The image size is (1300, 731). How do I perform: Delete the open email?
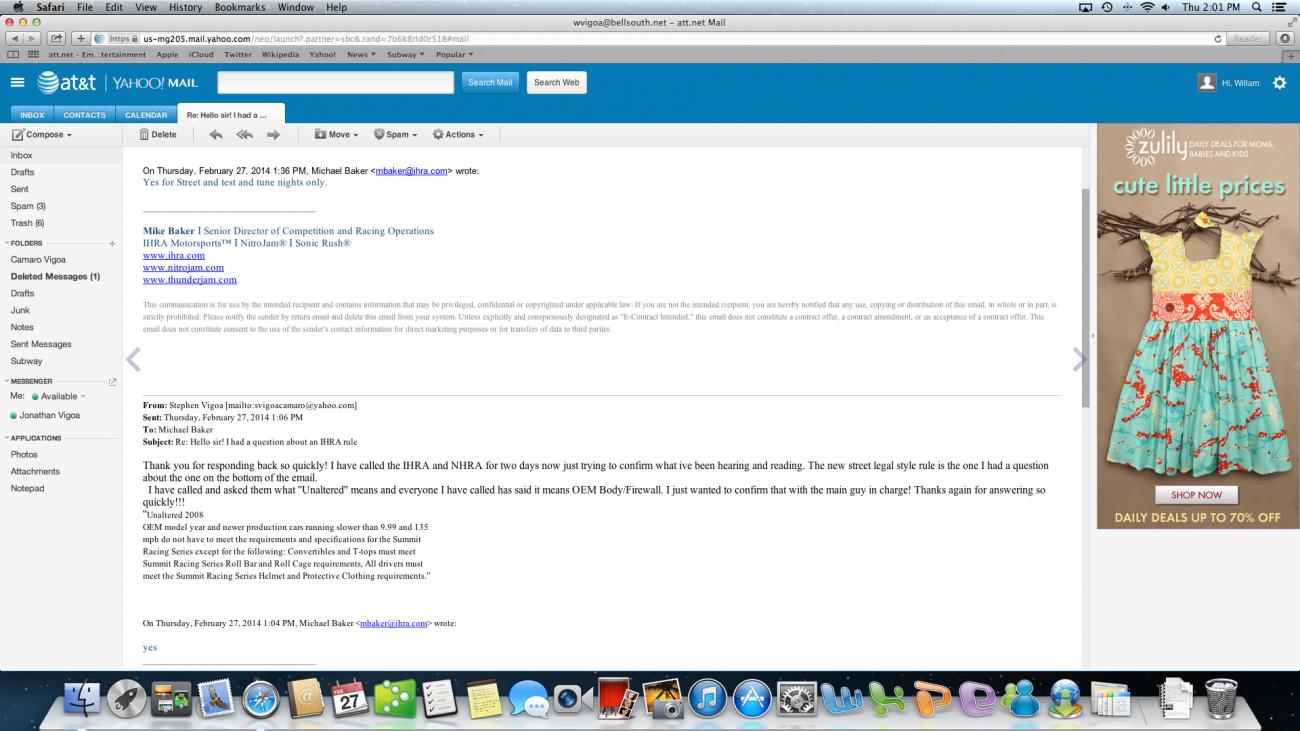coord(157,134)
